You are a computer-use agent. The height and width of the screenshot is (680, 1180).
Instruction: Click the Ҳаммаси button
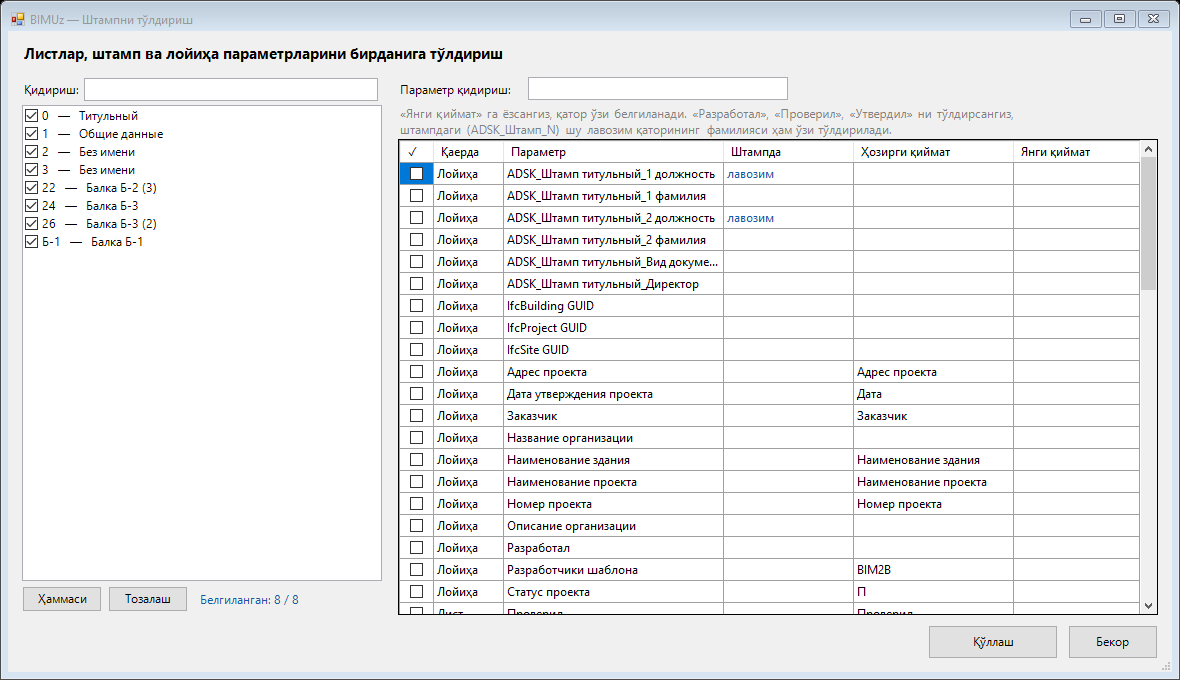[62, 600]
